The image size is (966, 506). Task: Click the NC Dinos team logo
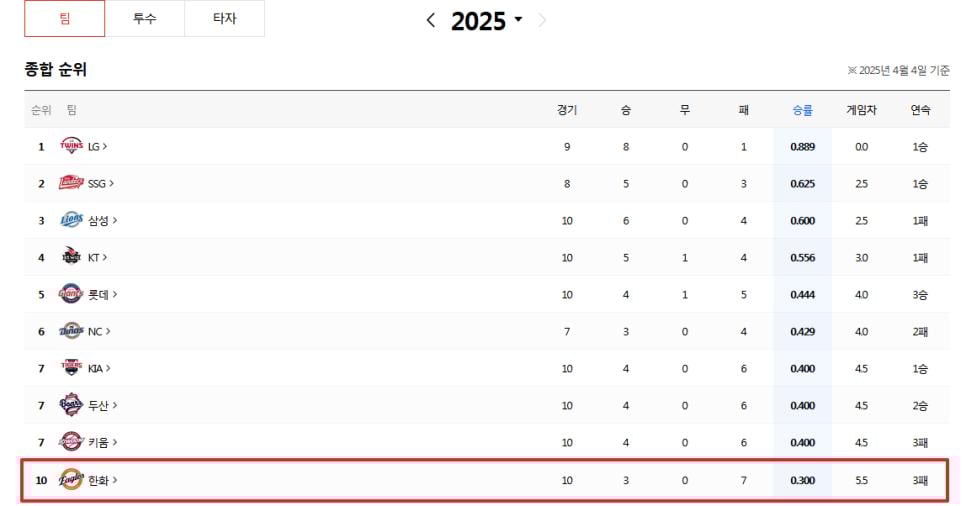pyautogui.click(x=72, y=331)
